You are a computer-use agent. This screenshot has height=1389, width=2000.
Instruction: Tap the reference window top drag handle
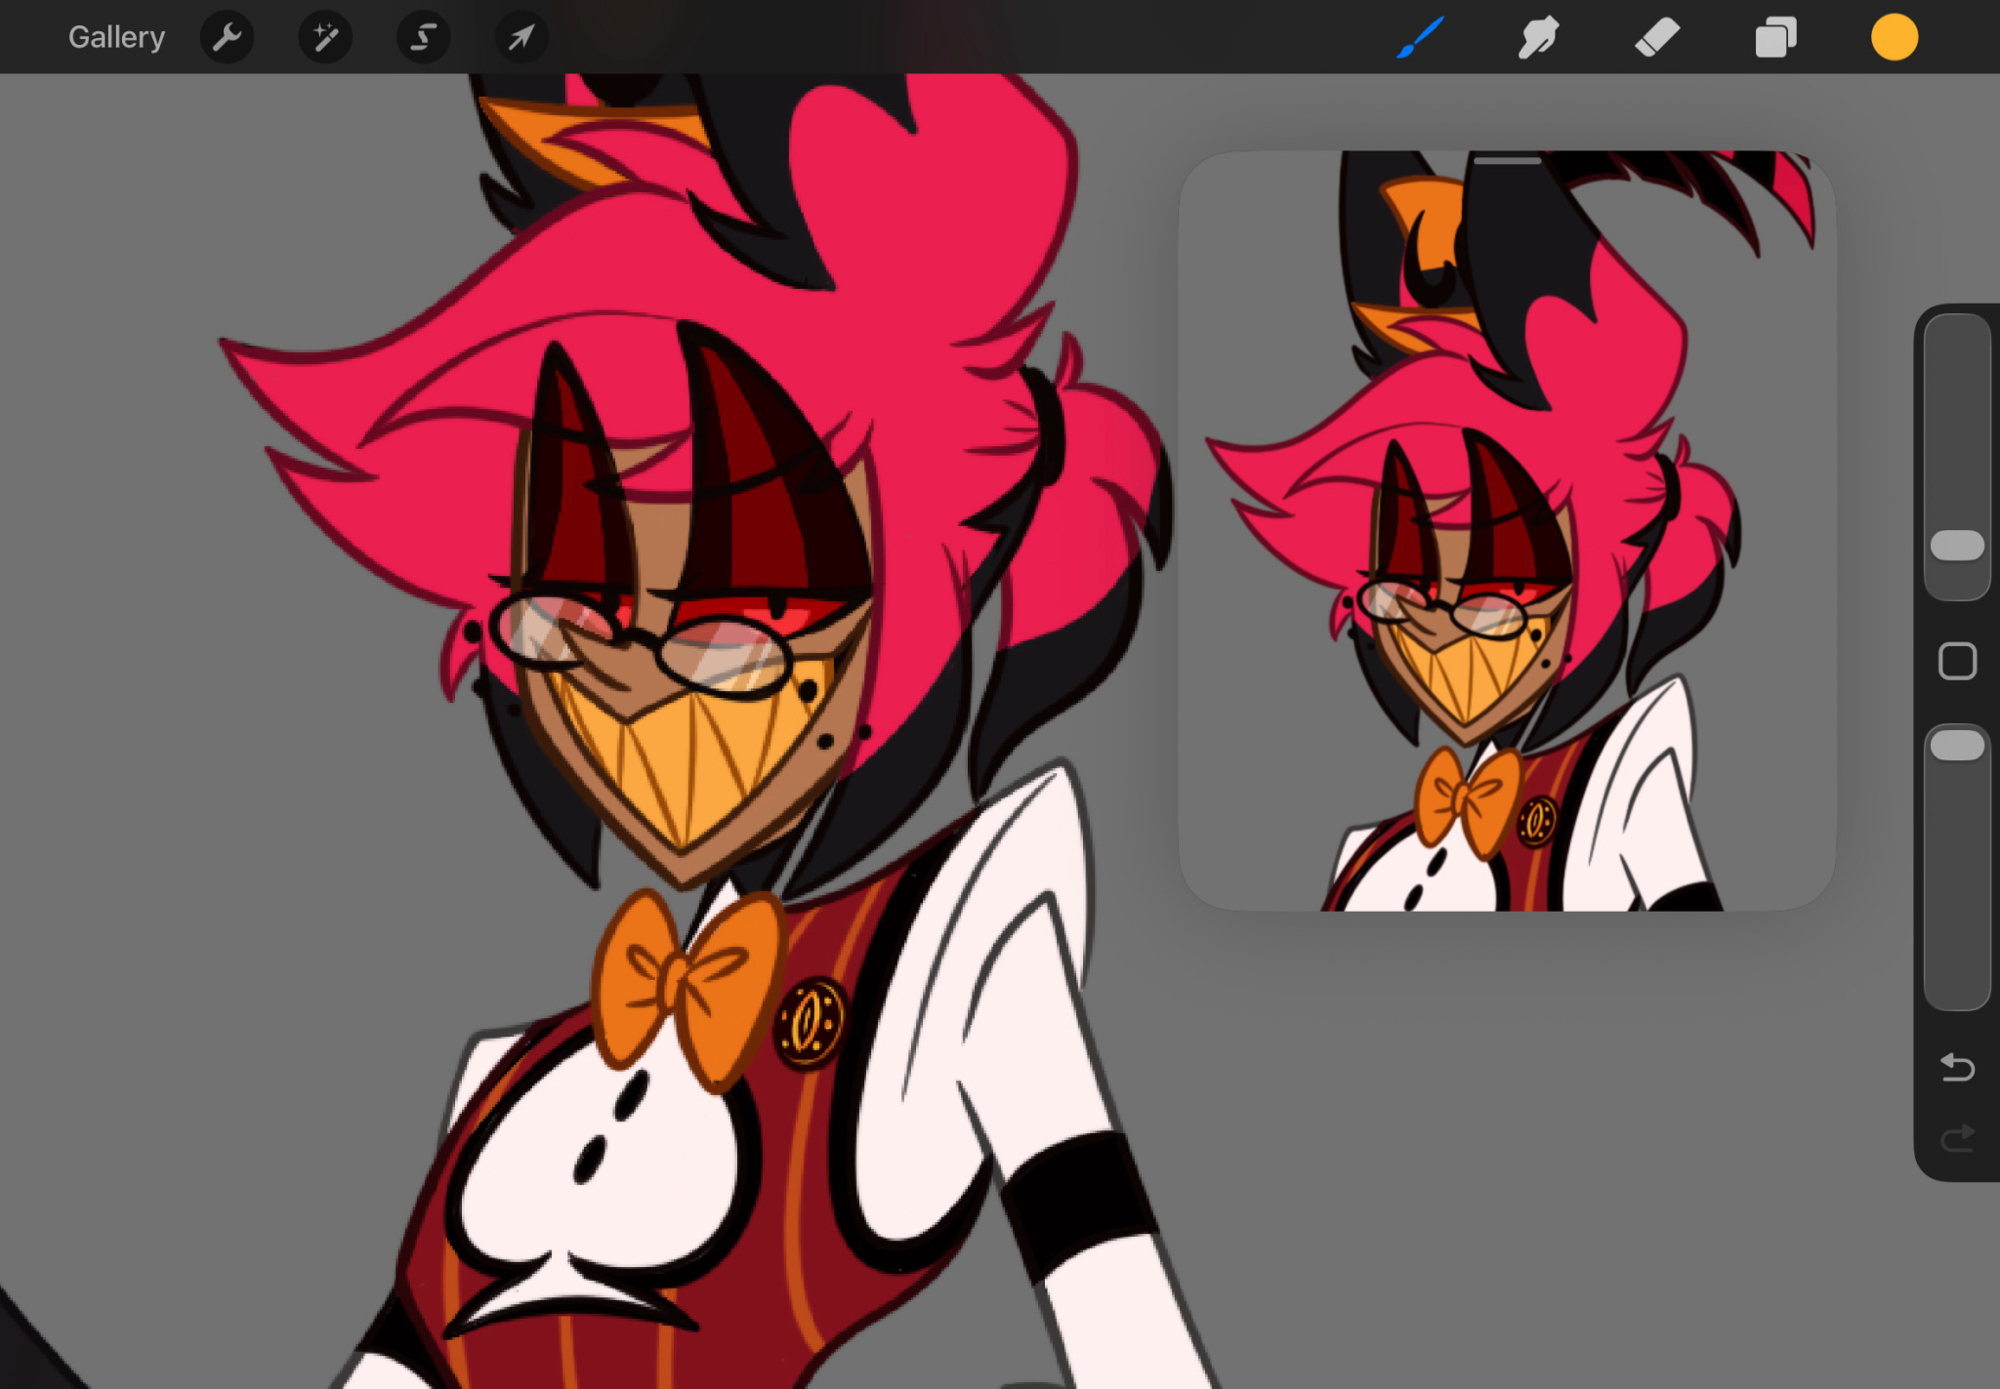1506,160
